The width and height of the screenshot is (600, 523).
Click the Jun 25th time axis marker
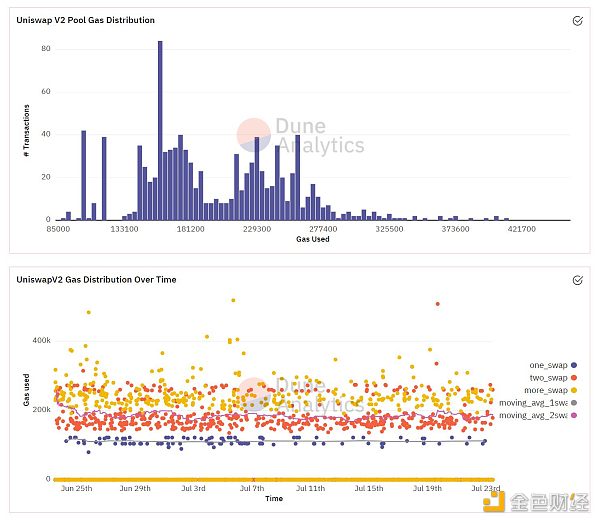76,489
